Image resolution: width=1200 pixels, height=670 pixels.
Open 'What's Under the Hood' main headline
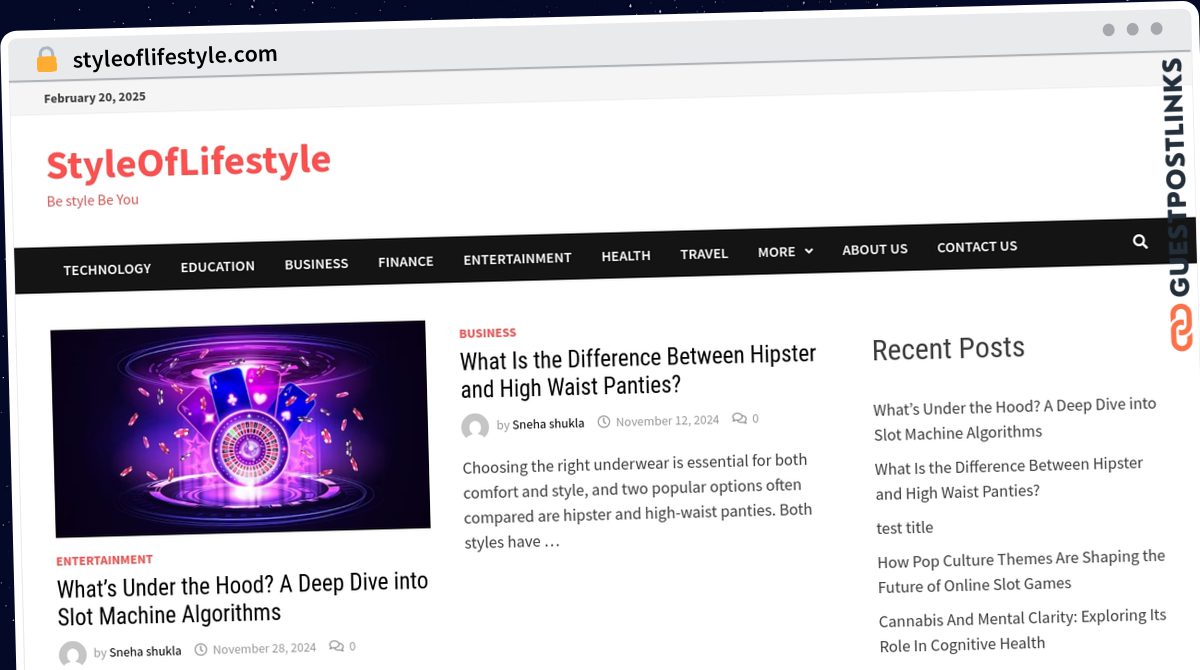(x=243, y=598)
